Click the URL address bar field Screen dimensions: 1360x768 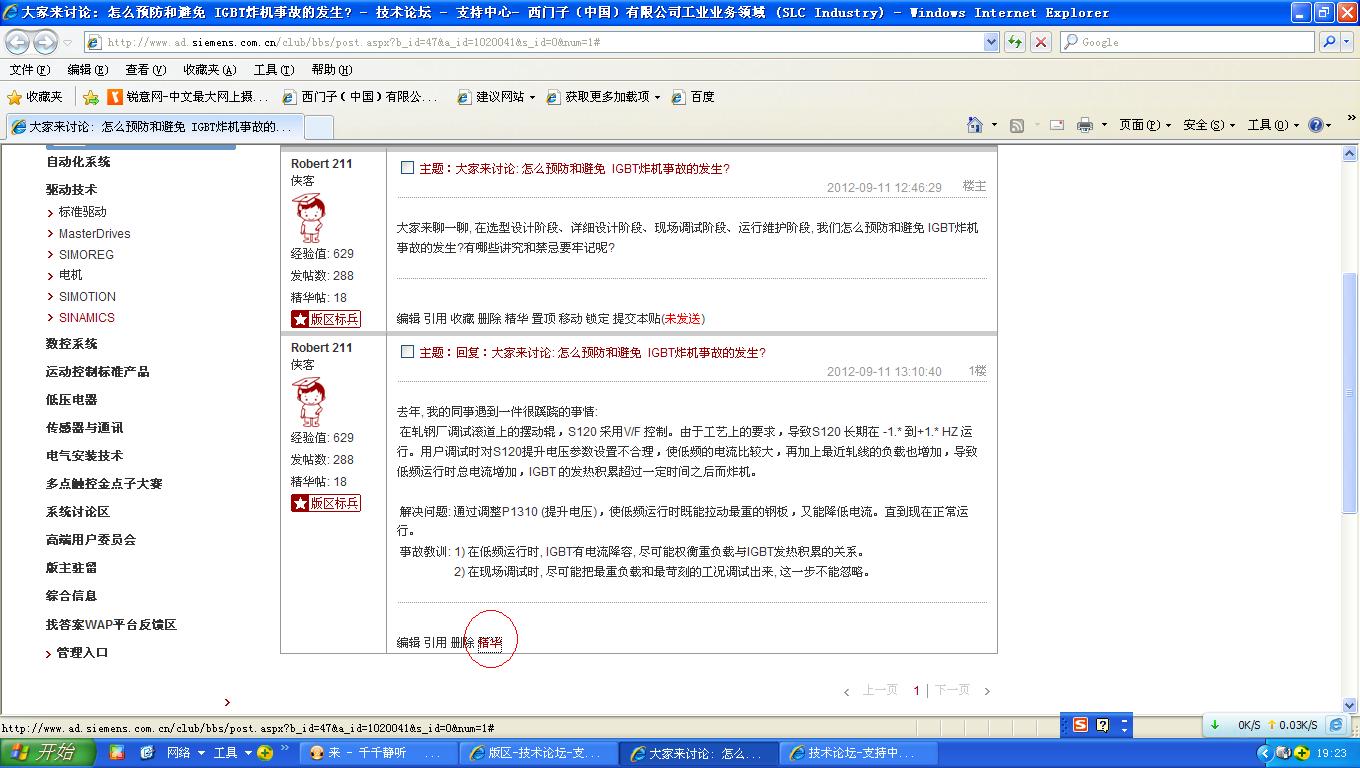point(534,42)
